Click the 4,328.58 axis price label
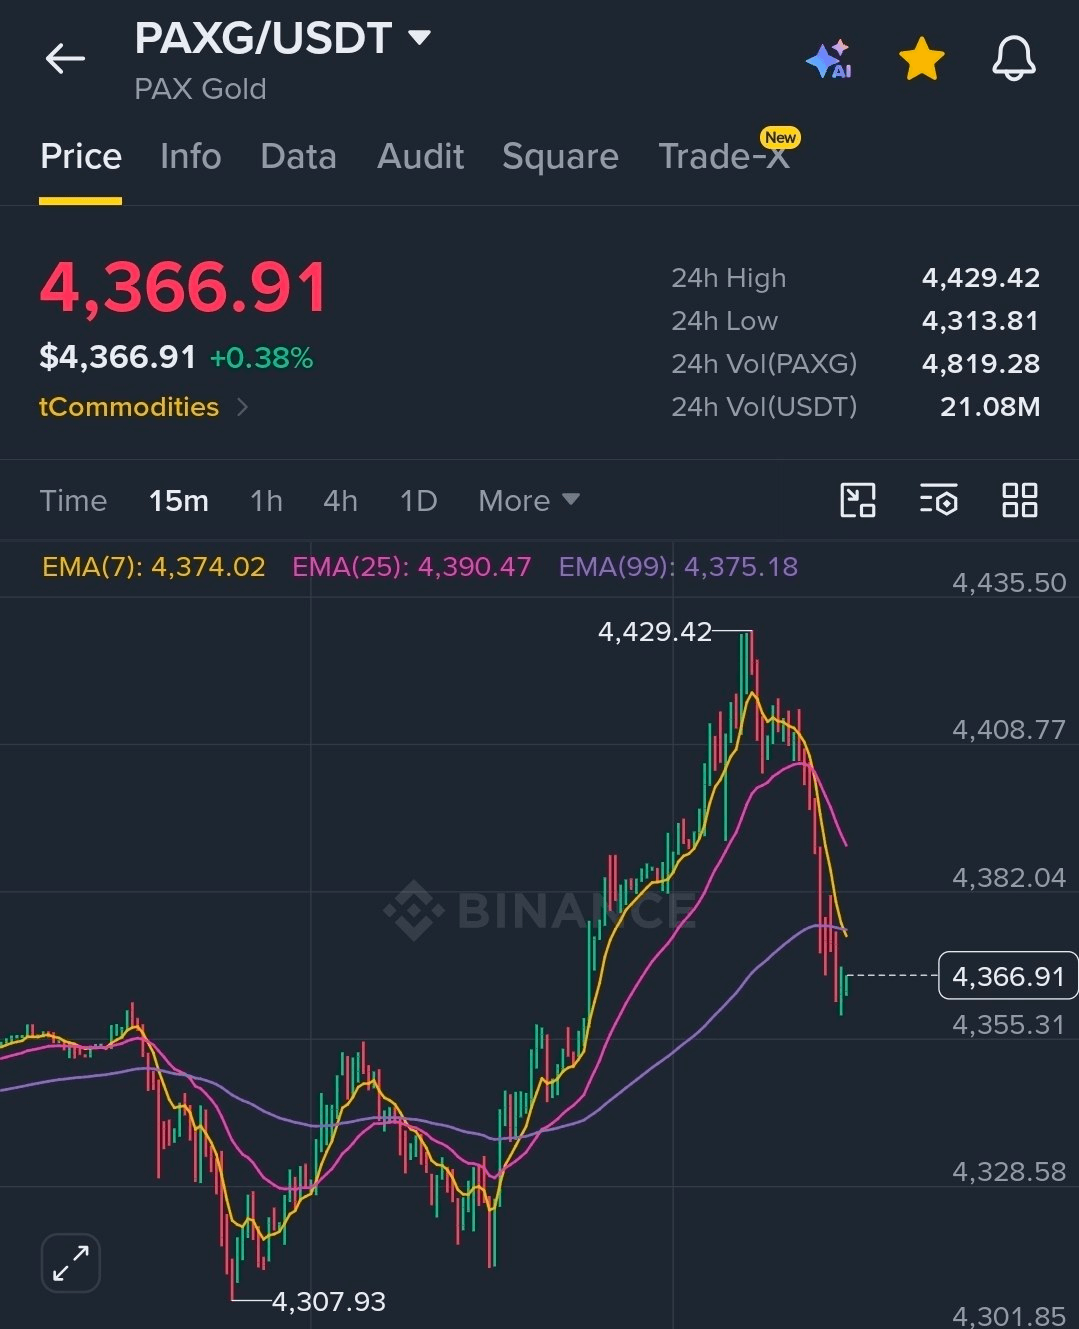The width and height of the screenshot is (1079, 1329). [1009, 1172]
